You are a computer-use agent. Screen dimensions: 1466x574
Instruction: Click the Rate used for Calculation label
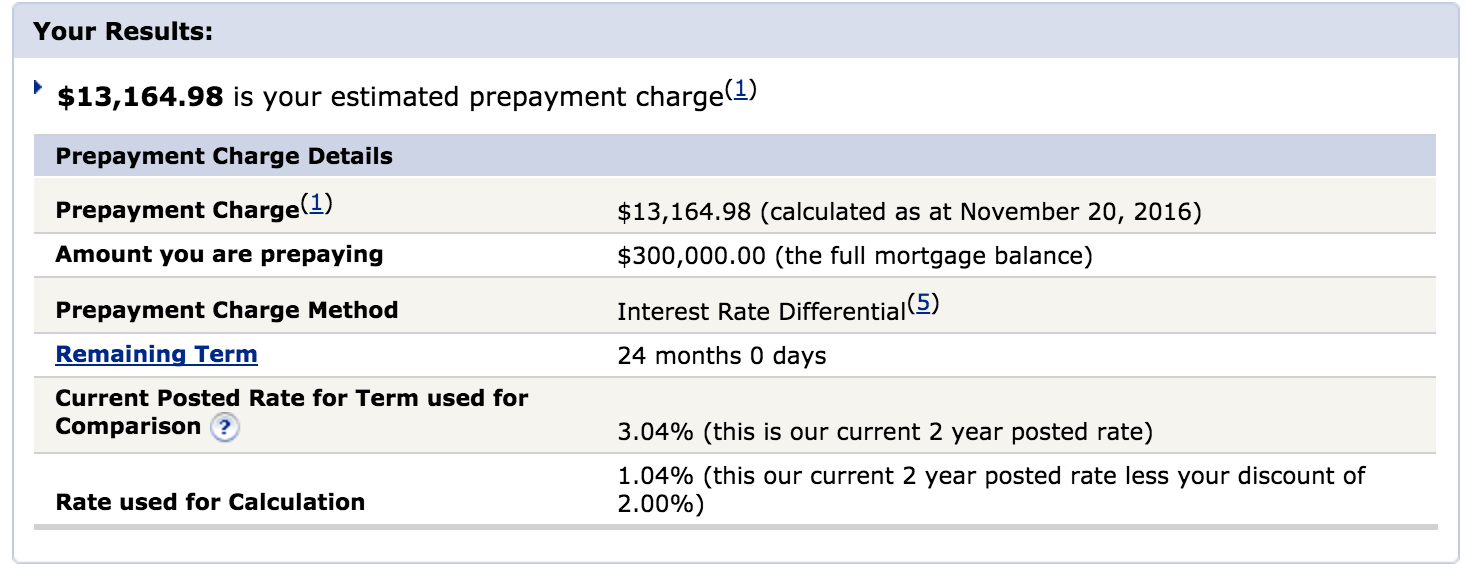(x=210, y=502)
